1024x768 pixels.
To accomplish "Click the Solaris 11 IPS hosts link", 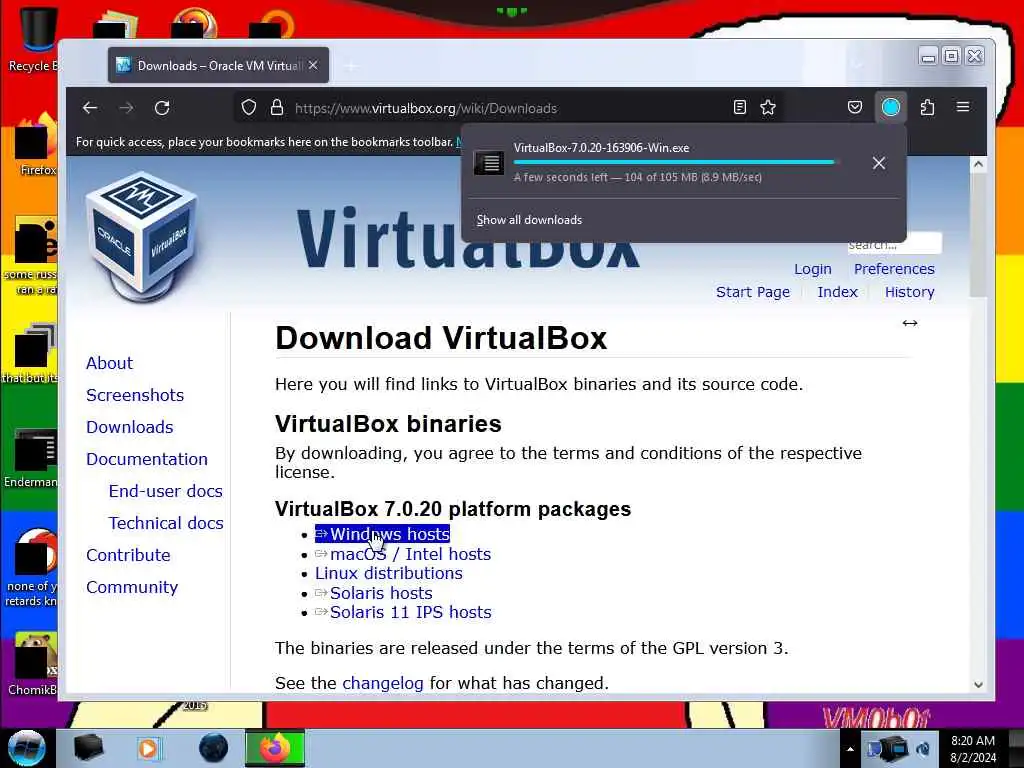I will point(403,613).
